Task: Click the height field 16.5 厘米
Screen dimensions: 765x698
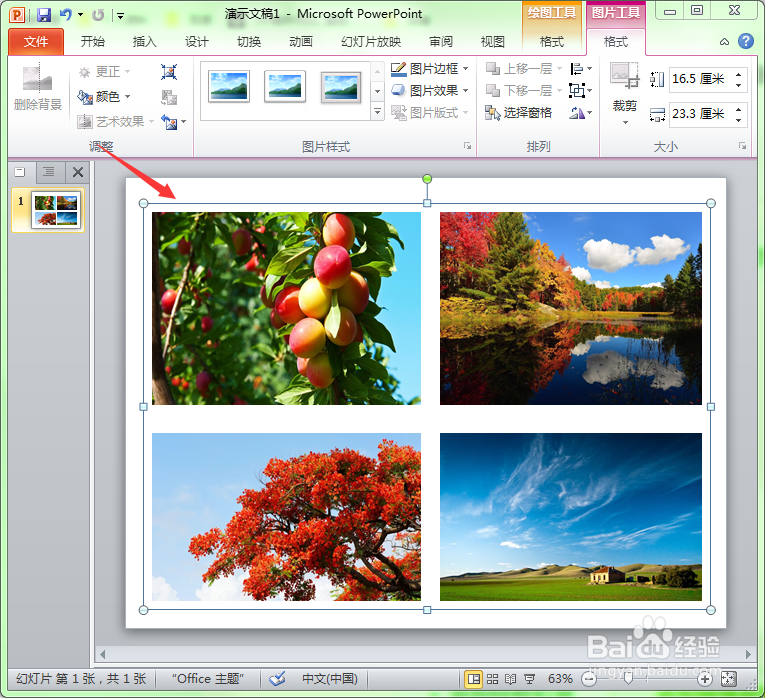Action: (x=699, y=79)
